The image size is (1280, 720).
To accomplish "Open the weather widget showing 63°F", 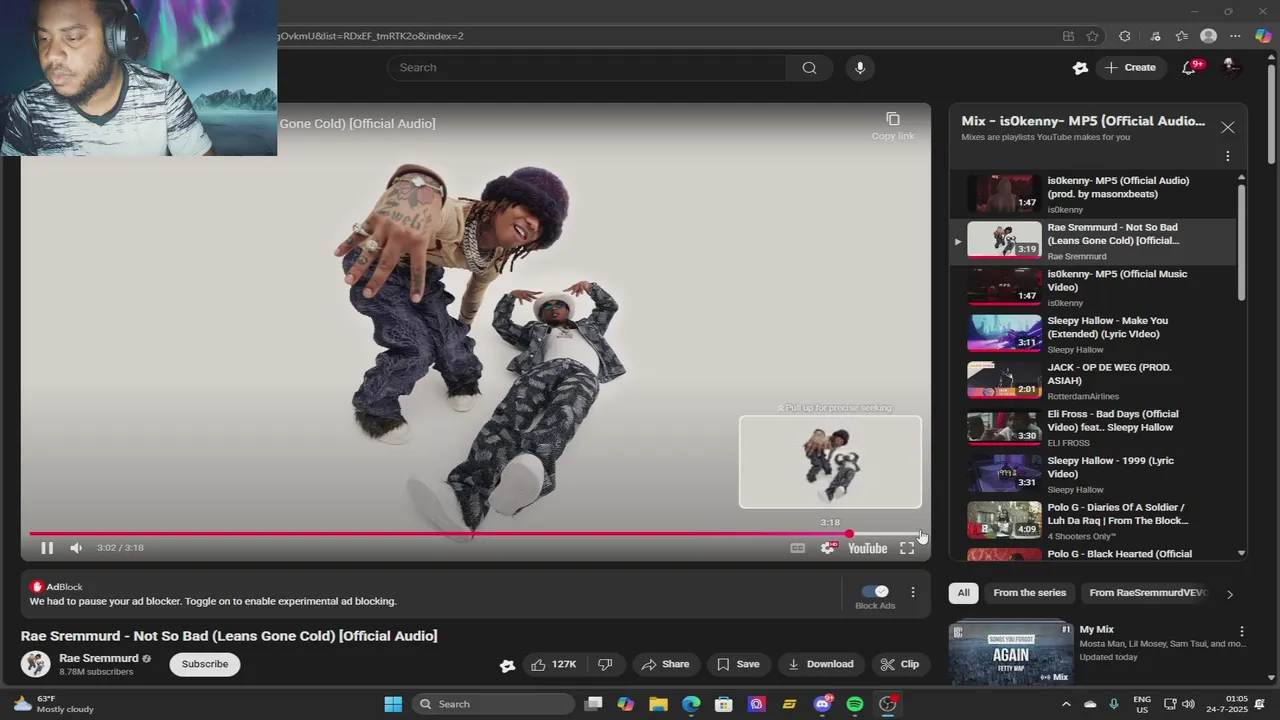I will (x=54, y=704).
